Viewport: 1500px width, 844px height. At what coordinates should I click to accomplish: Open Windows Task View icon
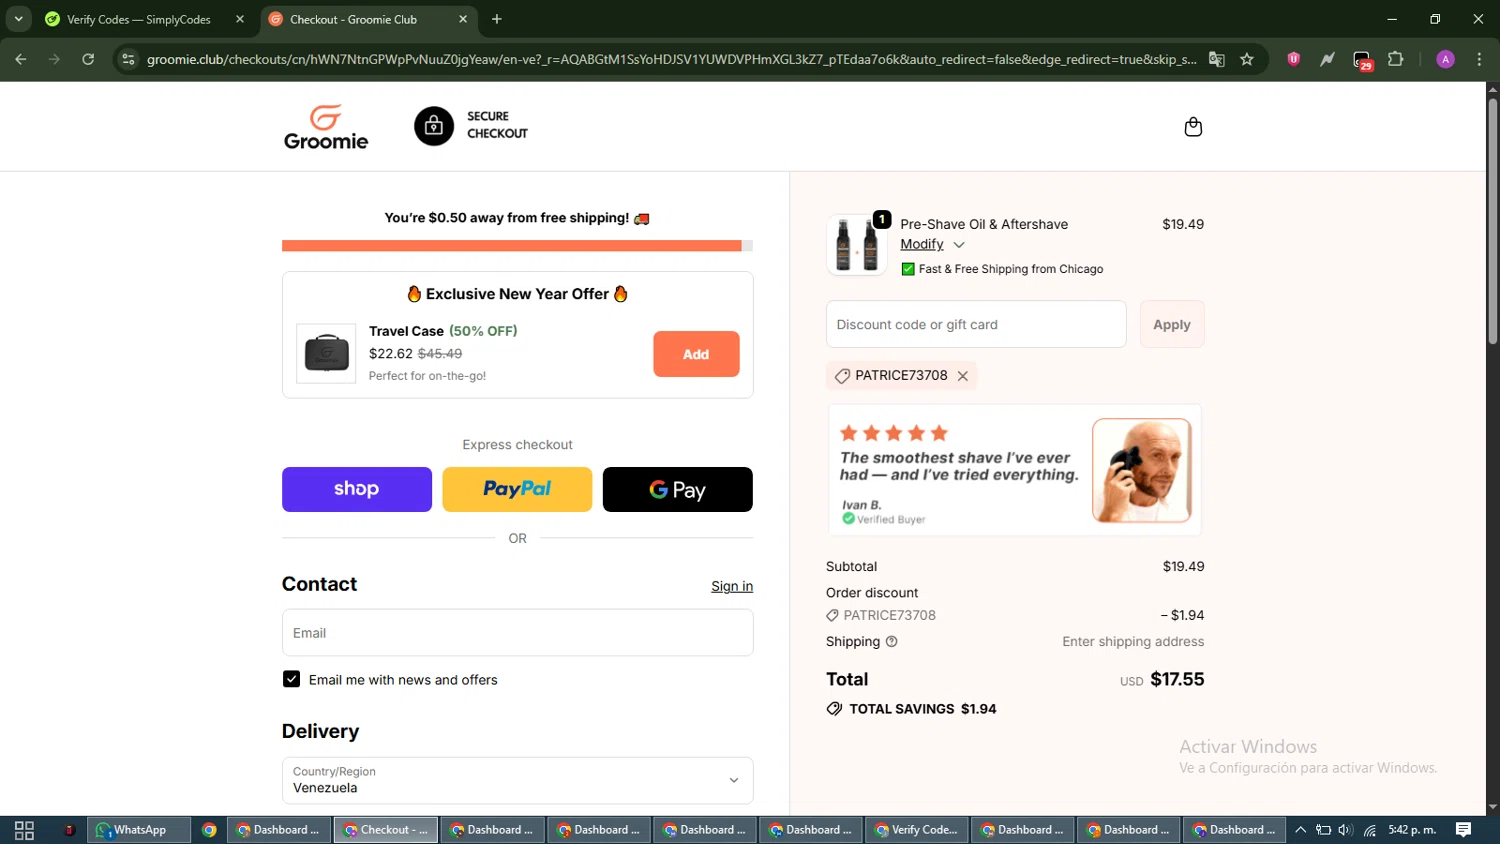(x=24, y=830)
